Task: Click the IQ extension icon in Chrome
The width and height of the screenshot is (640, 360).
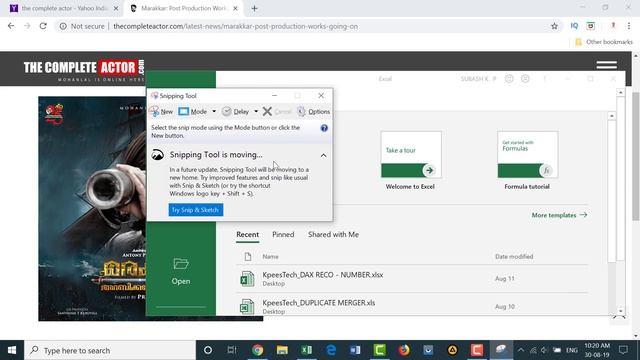Action: coord(574,26)
